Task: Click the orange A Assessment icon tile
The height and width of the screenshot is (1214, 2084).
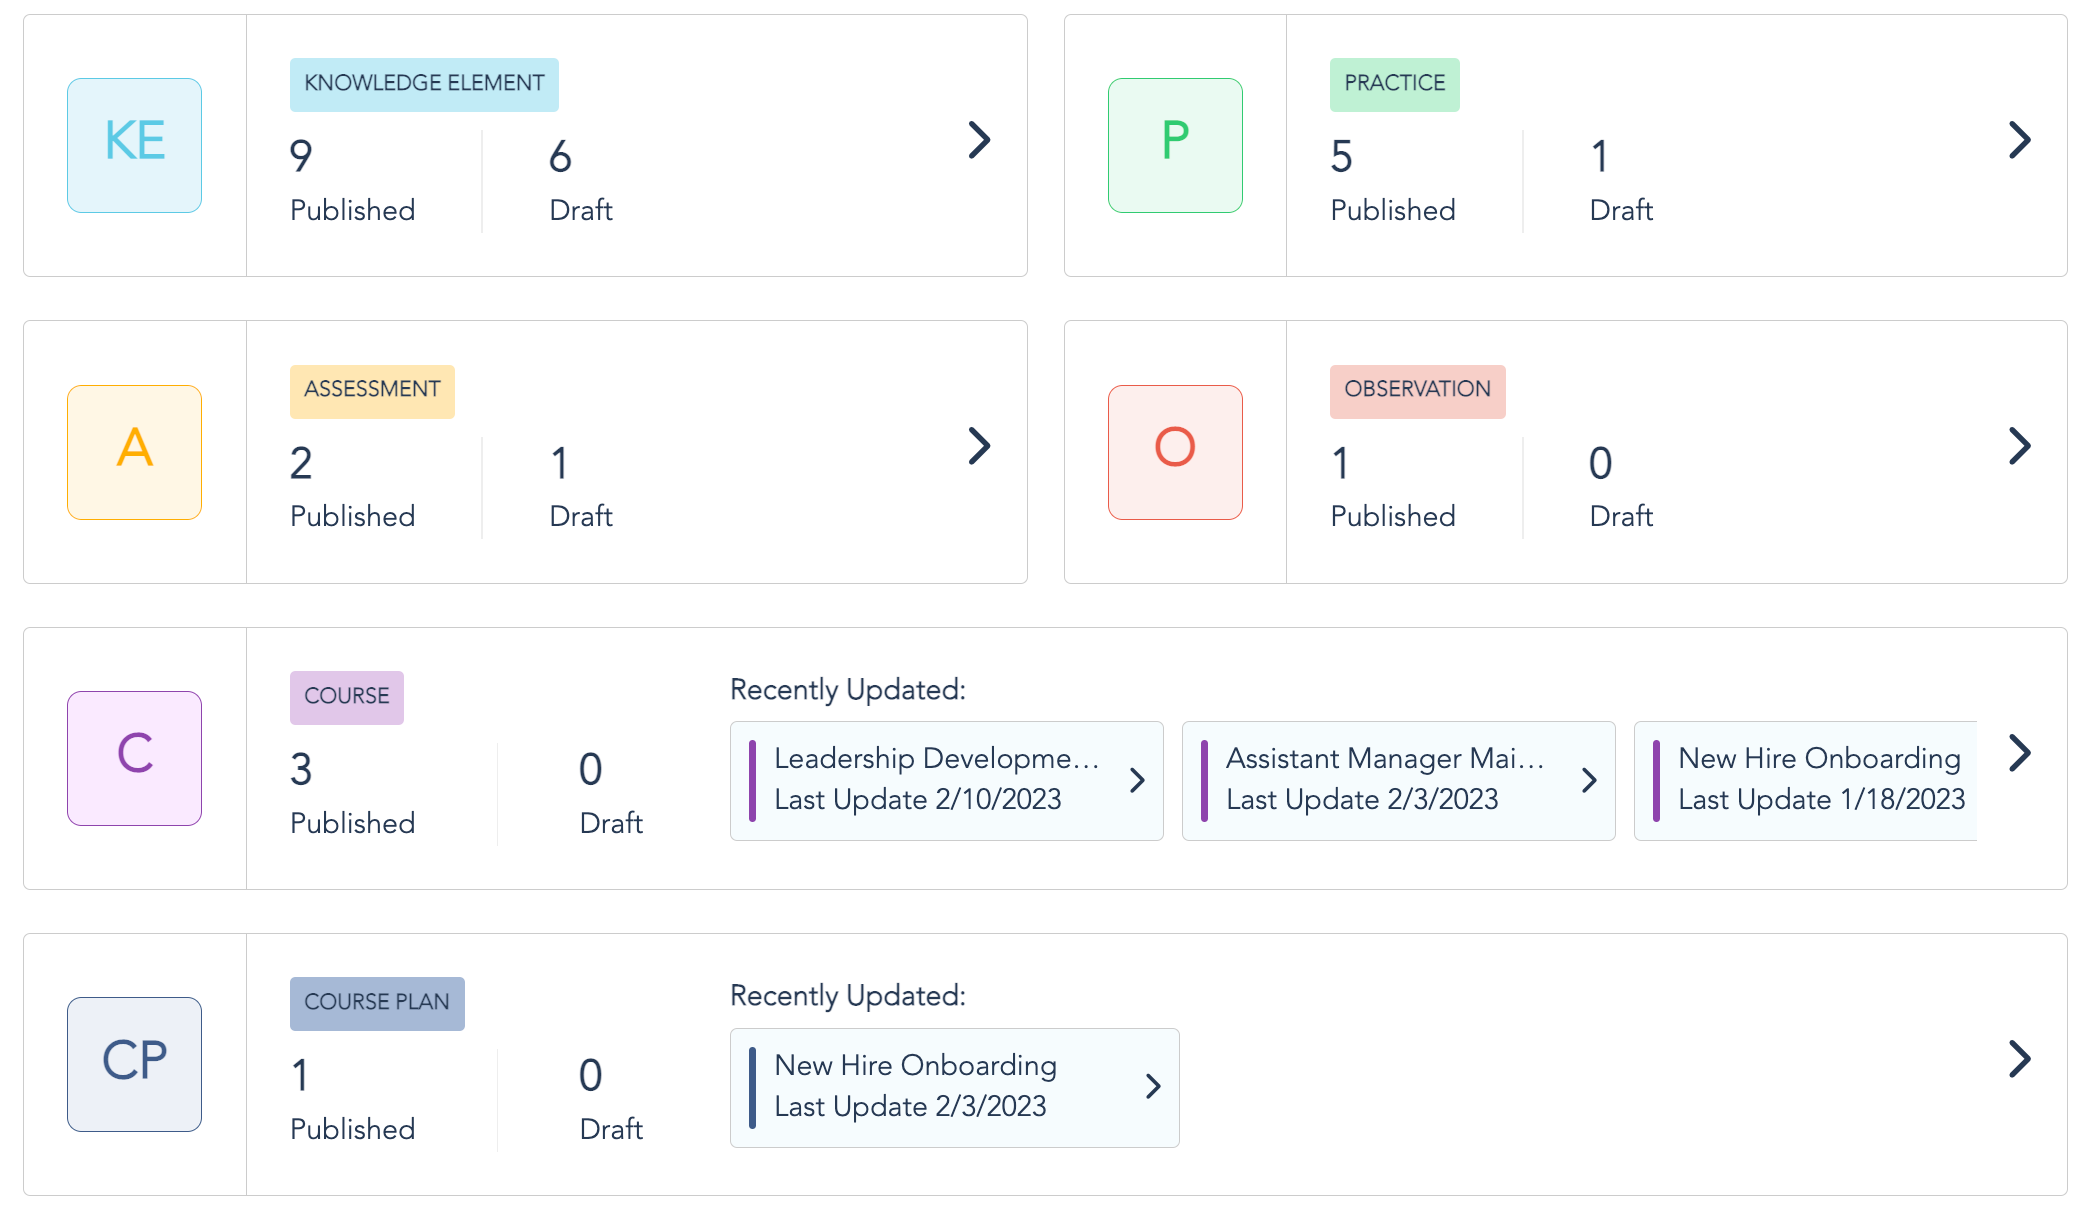Action: pyautogui.click(x=134, y=452)
